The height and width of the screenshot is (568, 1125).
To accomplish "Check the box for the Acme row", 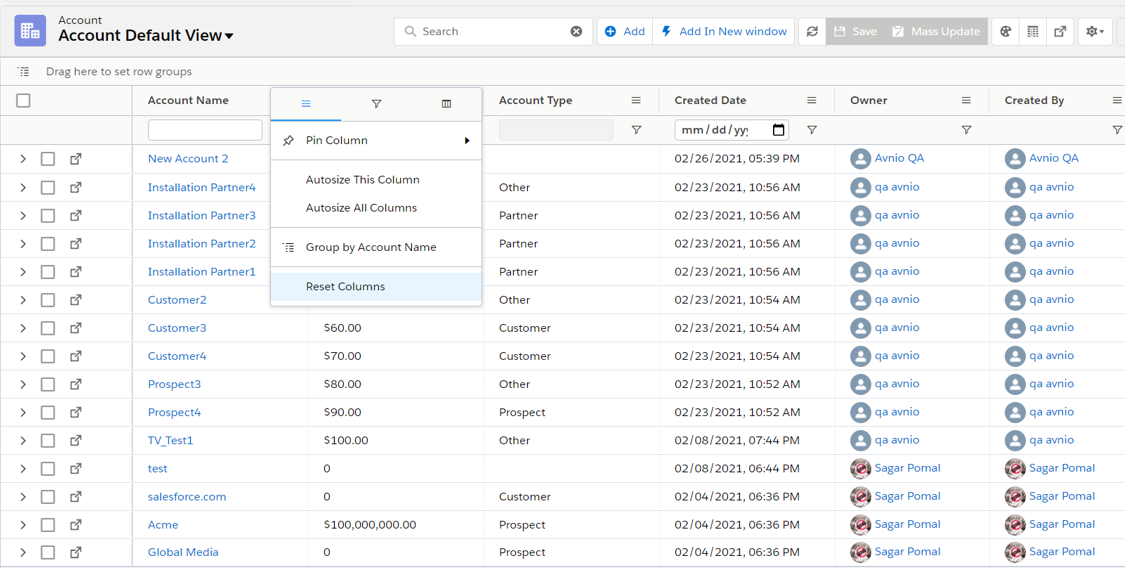I will [48, 525].
